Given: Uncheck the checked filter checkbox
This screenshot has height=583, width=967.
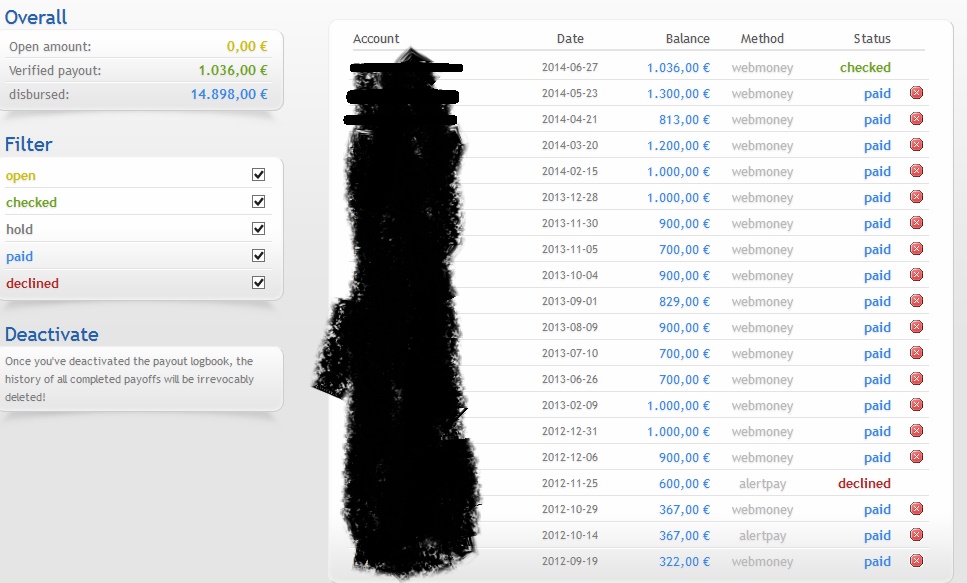Looking at the screenshot, I should pyautogui.click(x=258, y=202).
